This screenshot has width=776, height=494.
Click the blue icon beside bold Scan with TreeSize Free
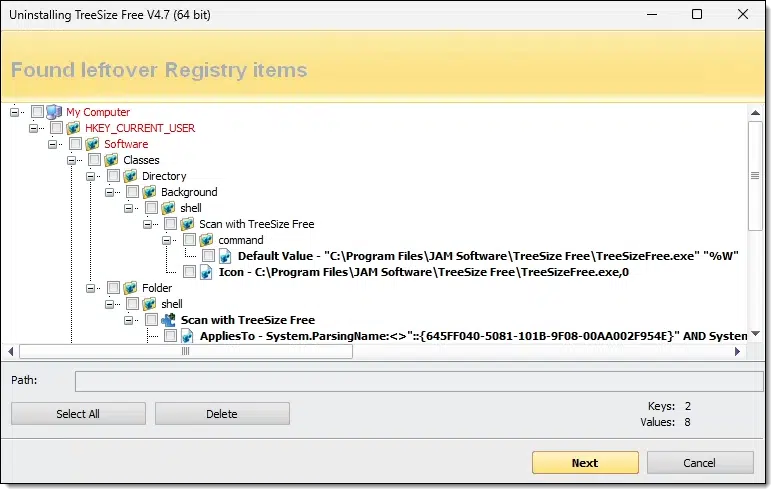tap(168, 320)
